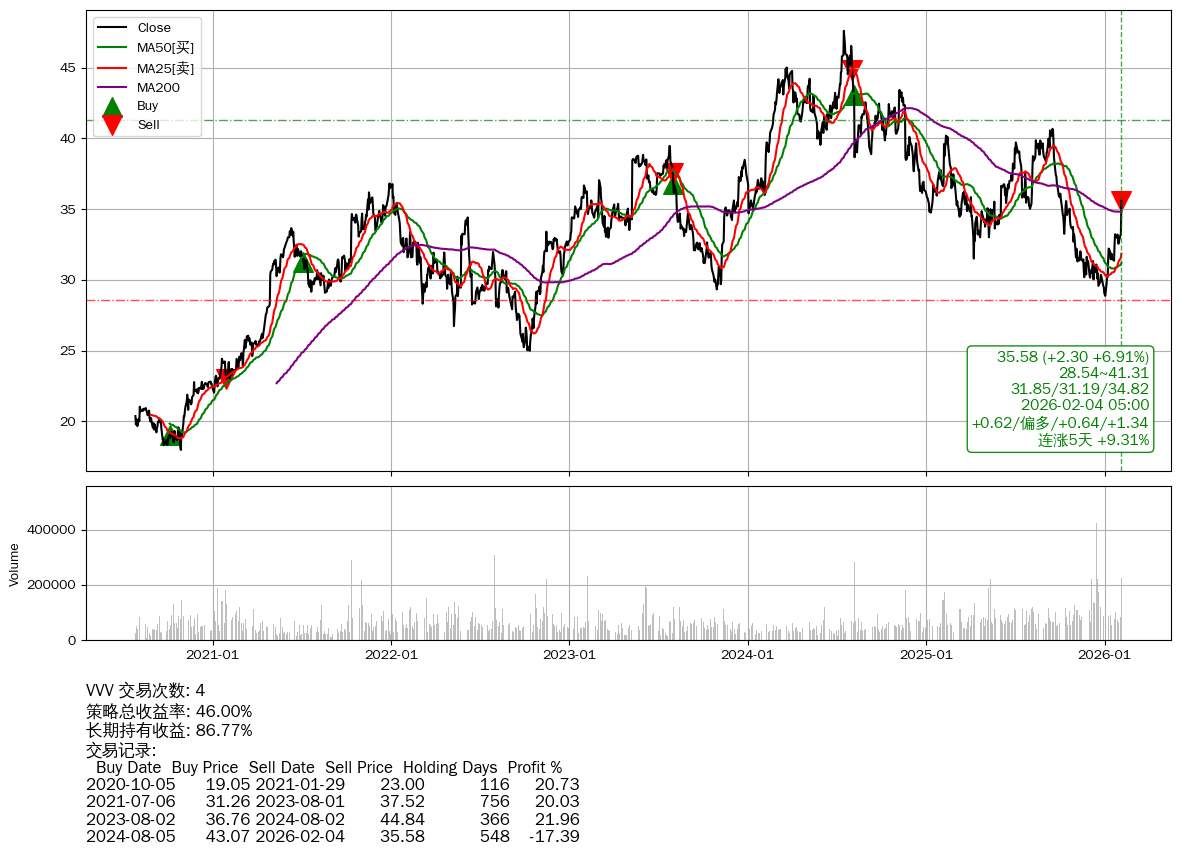Click the MA25[卖] legend entry

pos(165,68)
